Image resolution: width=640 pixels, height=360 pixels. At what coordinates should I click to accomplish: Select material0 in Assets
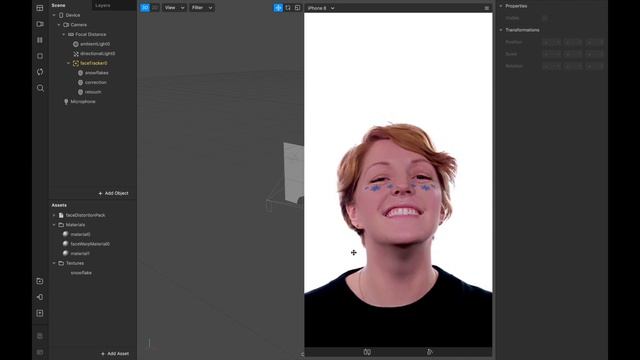coord(80,234)
